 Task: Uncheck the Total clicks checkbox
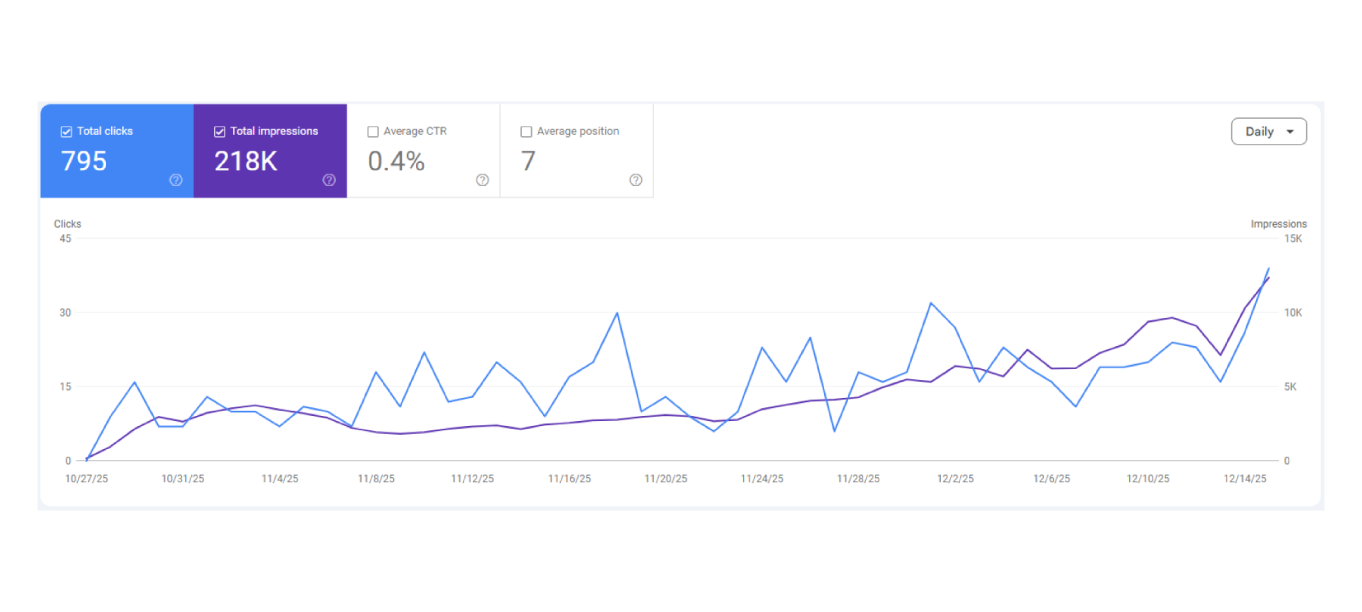66,132
